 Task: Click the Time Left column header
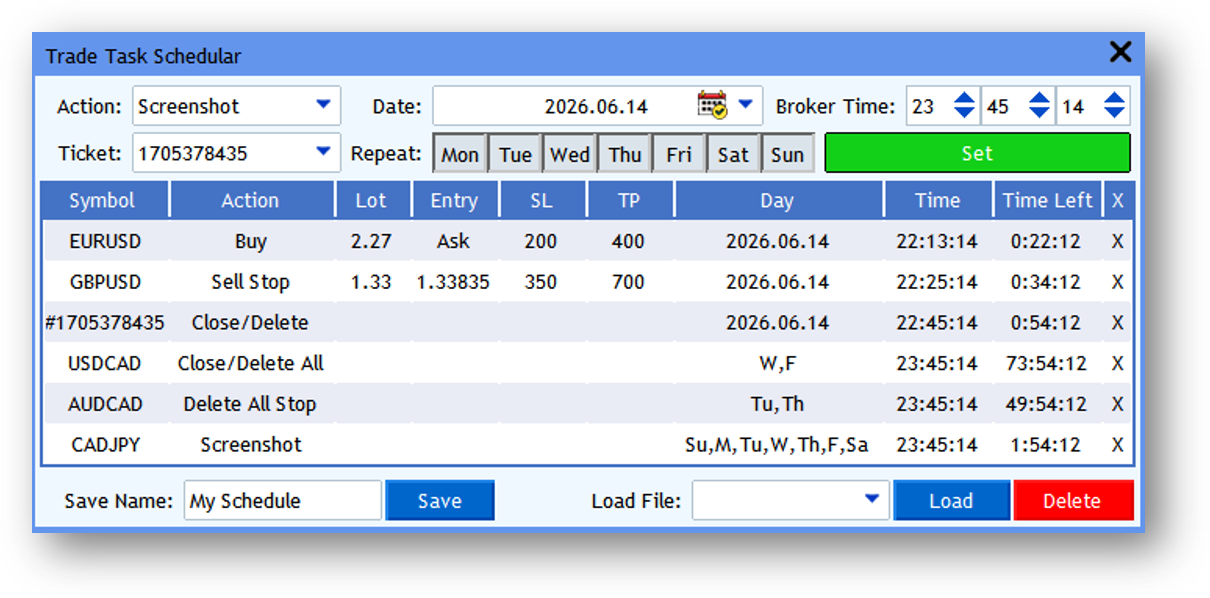point(1047,200)
